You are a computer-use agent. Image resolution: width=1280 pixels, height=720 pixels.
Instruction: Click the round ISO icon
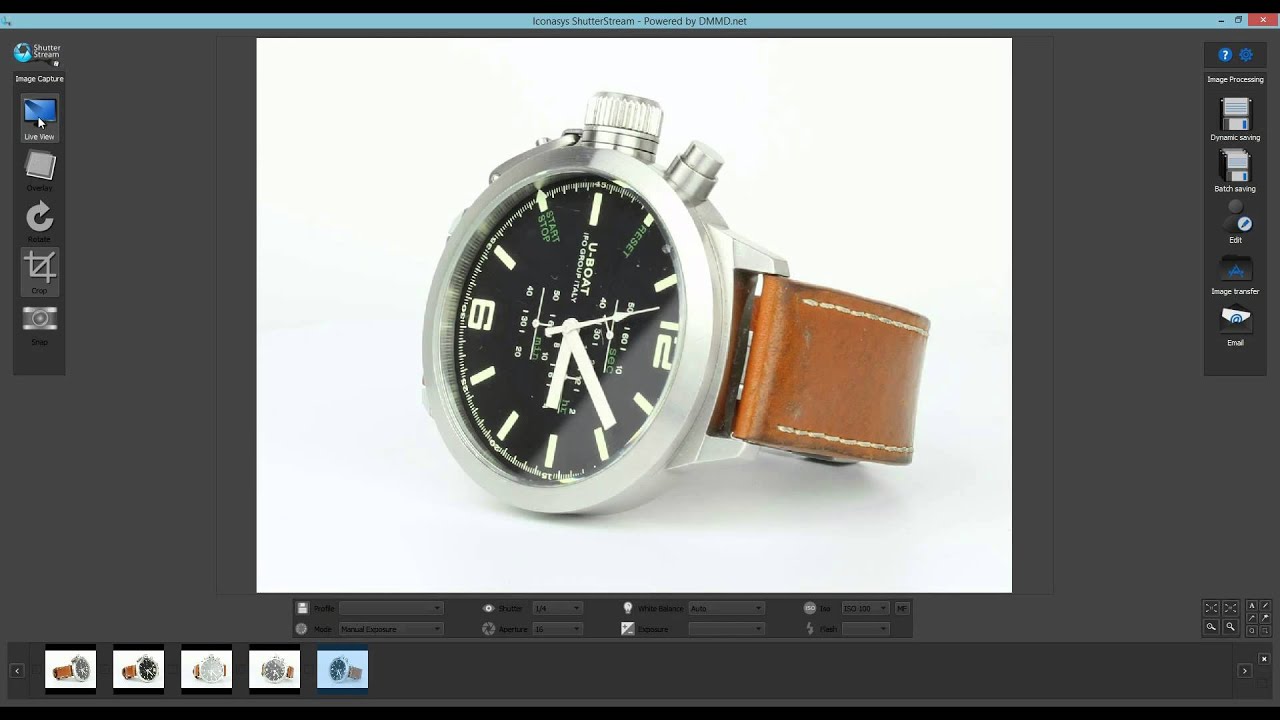[810, 608]
